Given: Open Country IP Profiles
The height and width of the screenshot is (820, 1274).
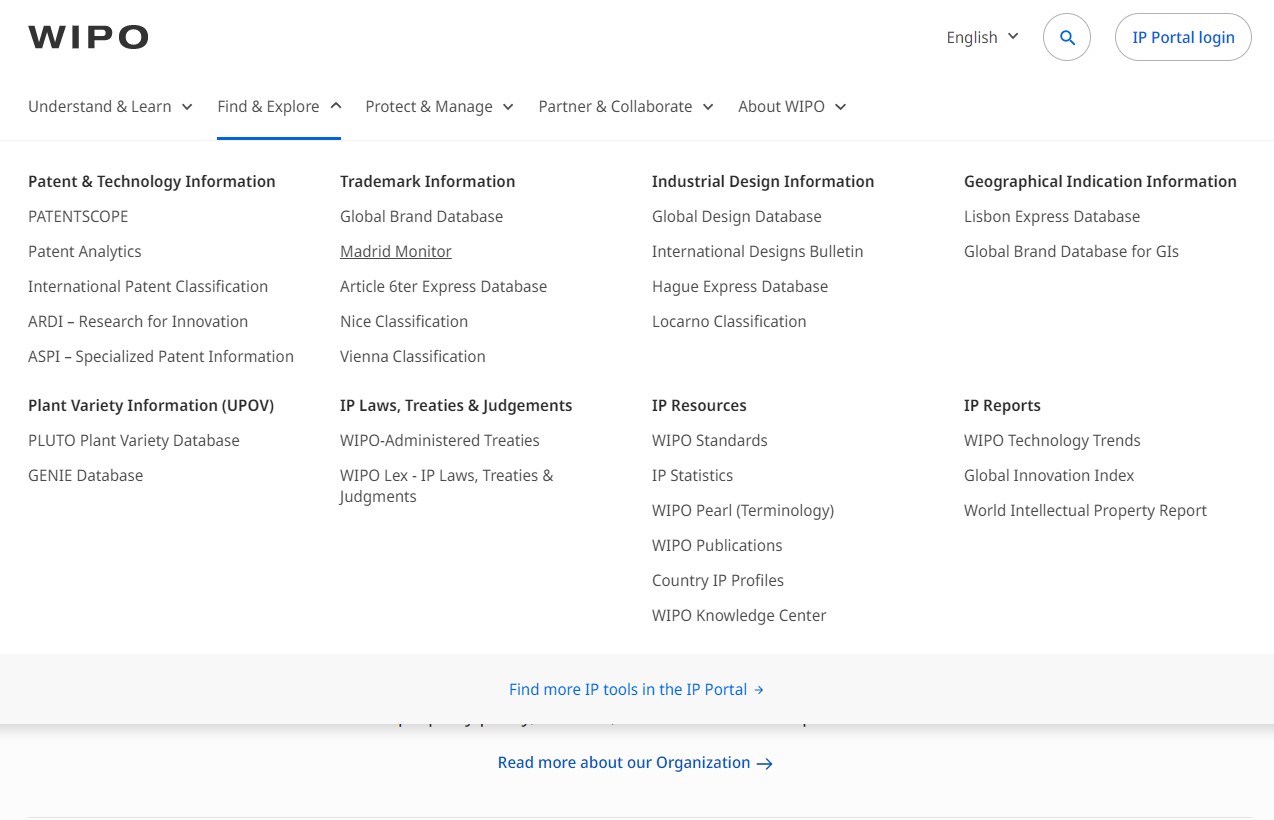Looking at the screenshot, I should (718, 581).
